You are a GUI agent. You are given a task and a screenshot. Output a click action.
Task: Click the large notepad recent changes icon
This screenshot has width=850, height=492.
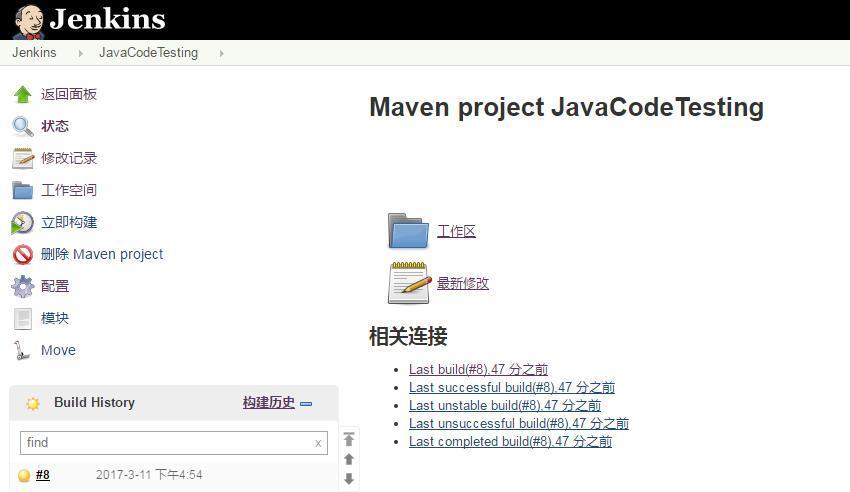[x=408, y=283]
